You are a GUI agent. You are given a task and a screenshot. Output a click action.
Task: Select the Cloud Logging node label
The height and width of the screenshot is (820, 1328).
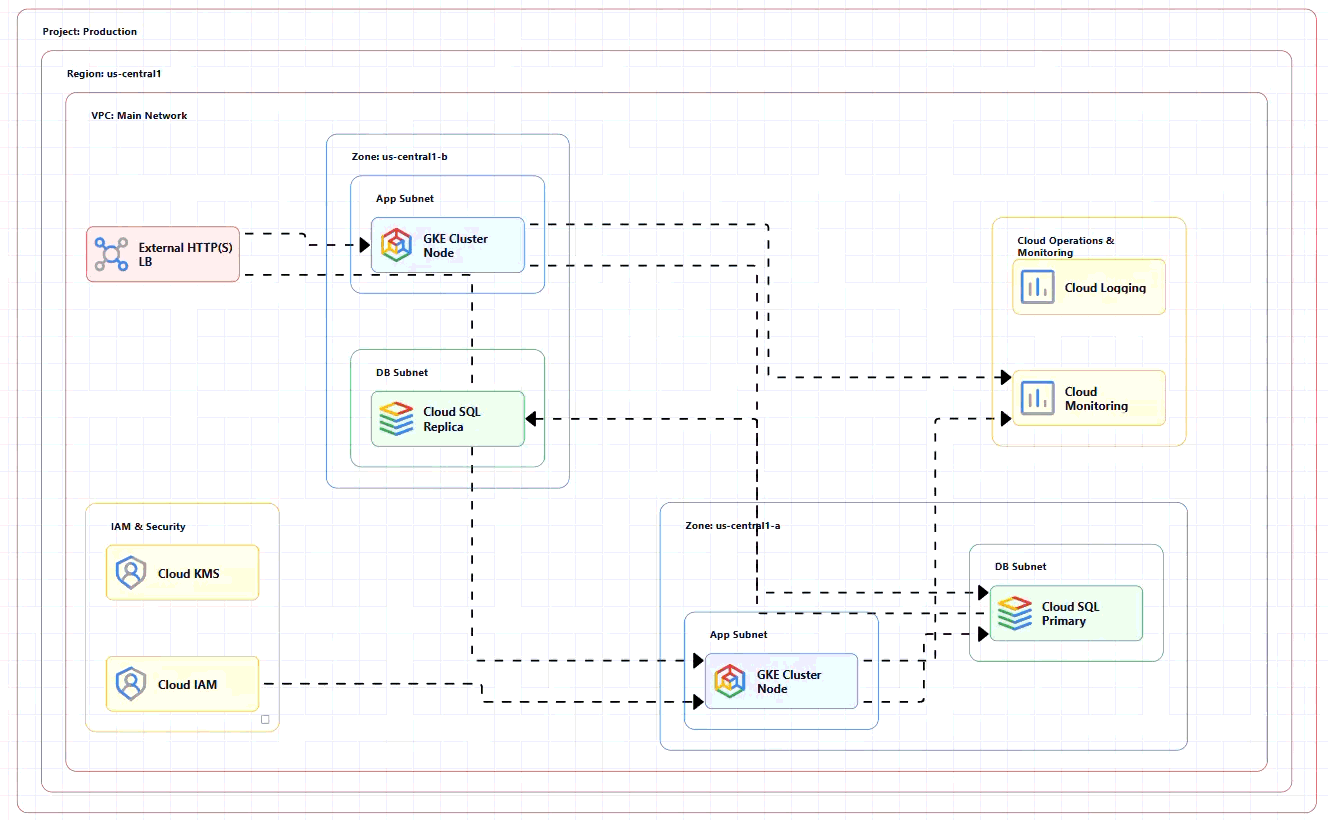pyautogui.click(x=1105, y=288)
